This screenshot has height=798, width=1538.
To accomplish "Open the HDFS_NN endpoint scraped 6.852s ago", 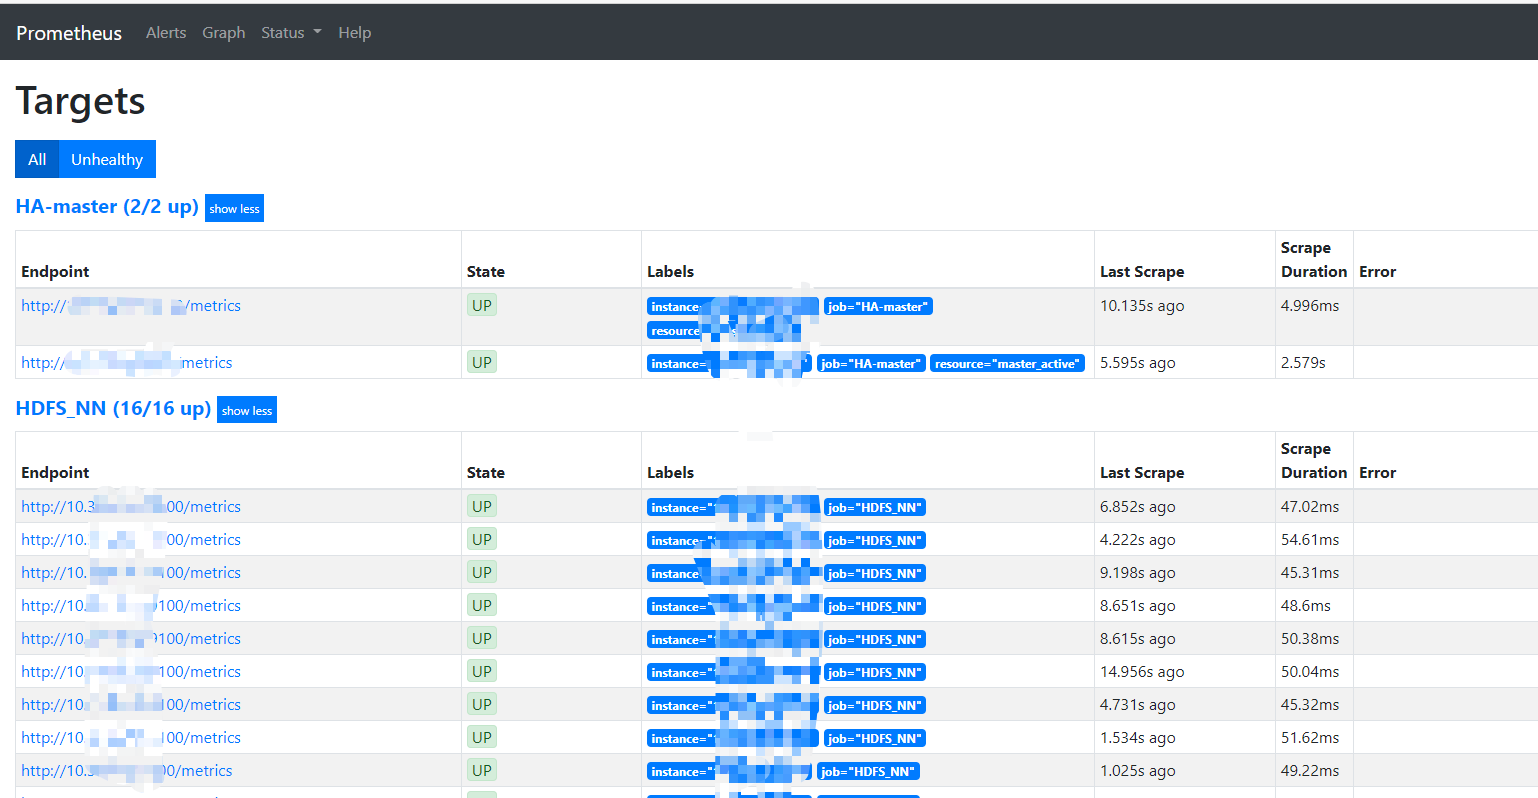I will pos(131,507).
